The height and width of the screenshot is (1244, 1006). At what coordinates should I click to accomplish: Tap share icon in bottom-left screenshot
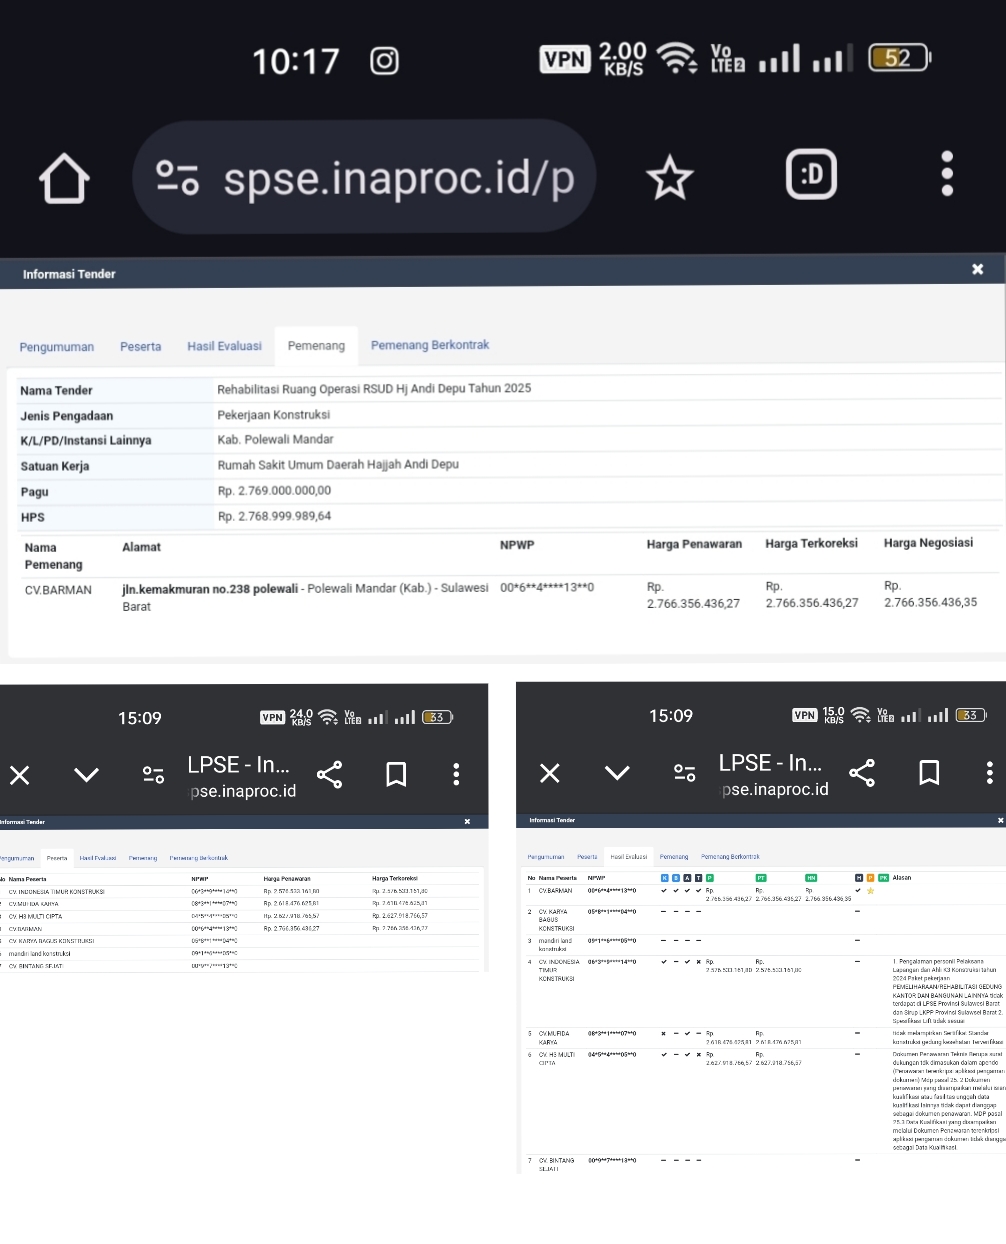pyautogui.click(x=329, y=774)
